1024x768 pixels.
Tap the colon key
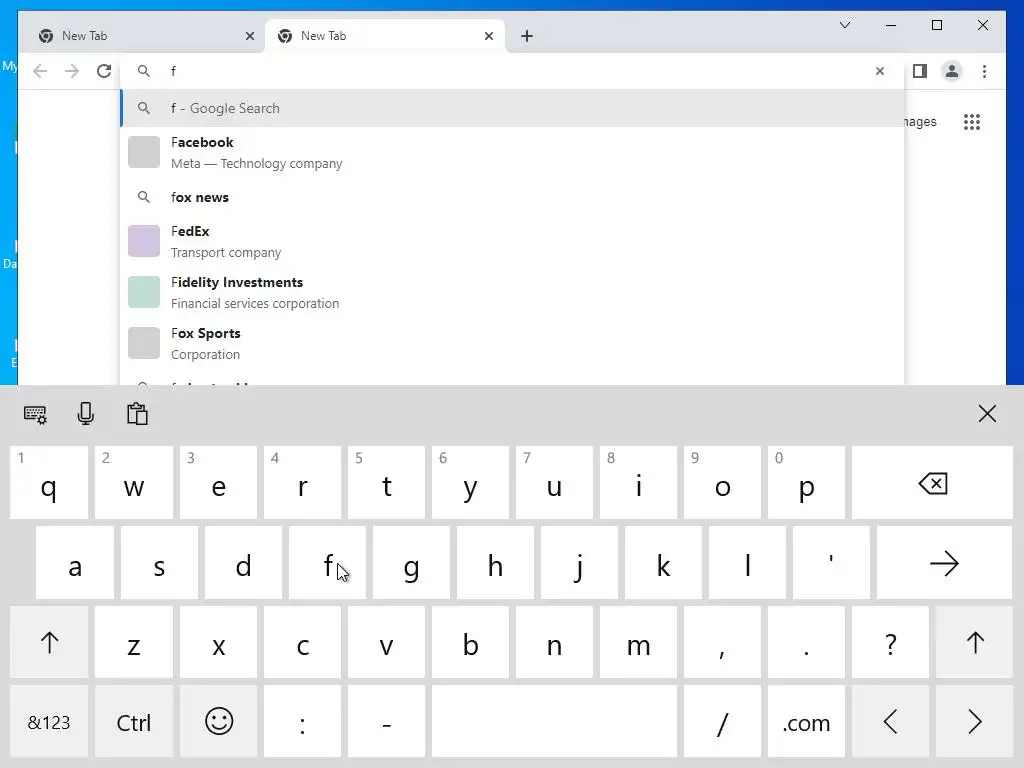coord(302,722)
